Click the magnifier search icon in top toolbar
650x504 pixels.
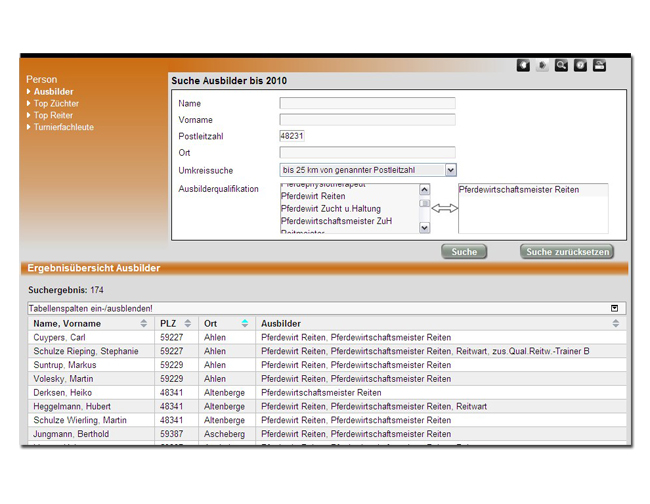pyautogui.click(x=561, y=66)
